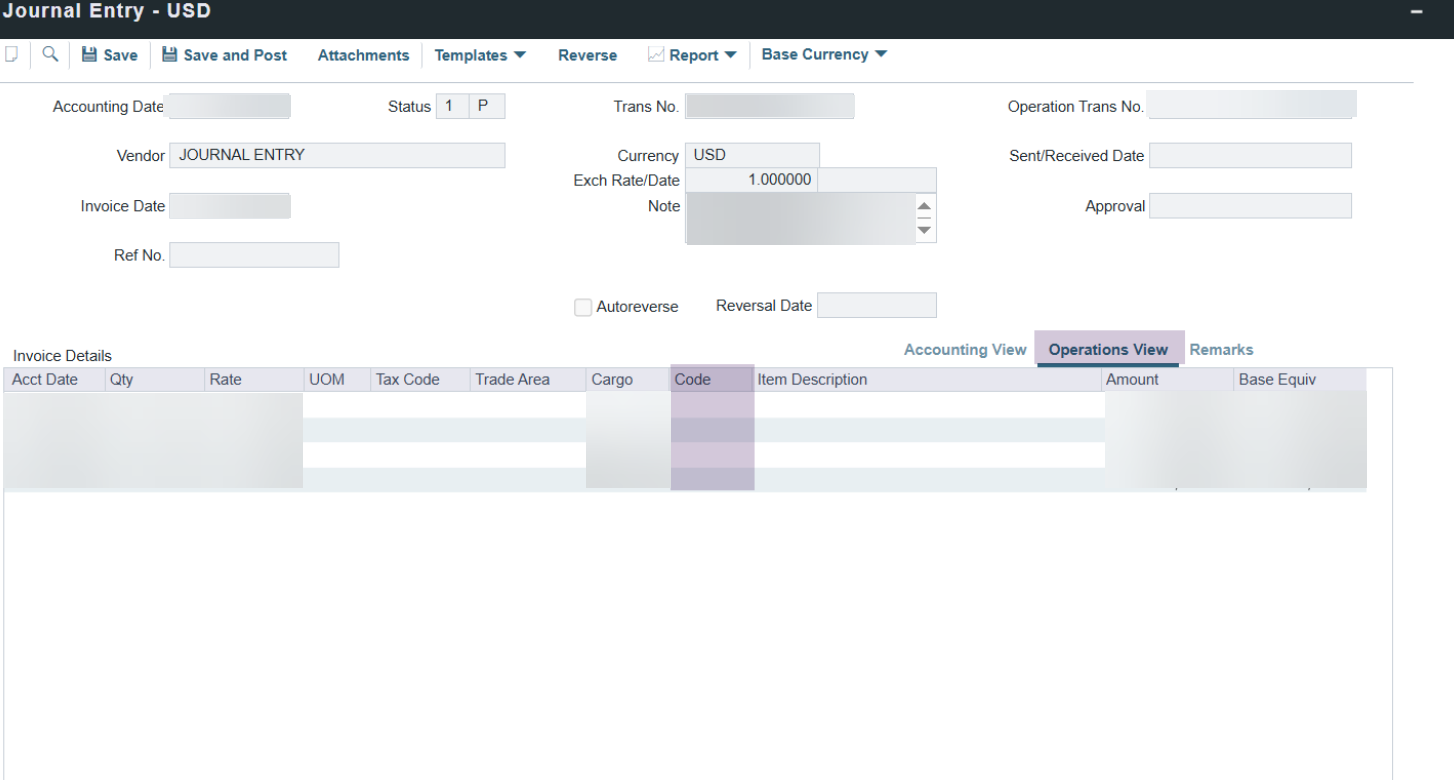Click the Reverse button
The height and width of the screenshot is (780, 1454).
pos(587,55)
